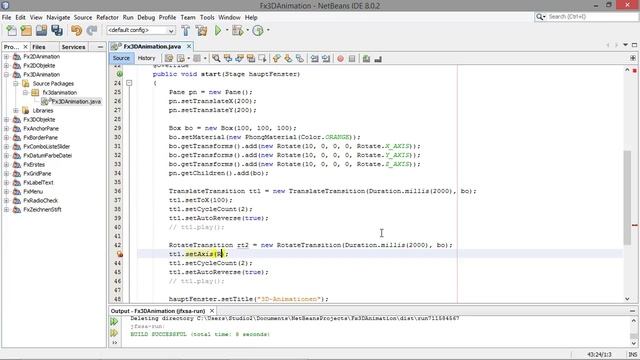The width and height of the screenshot is (640, 360).
Task: Click the Profile Project icon
Action: coord(258,30)
